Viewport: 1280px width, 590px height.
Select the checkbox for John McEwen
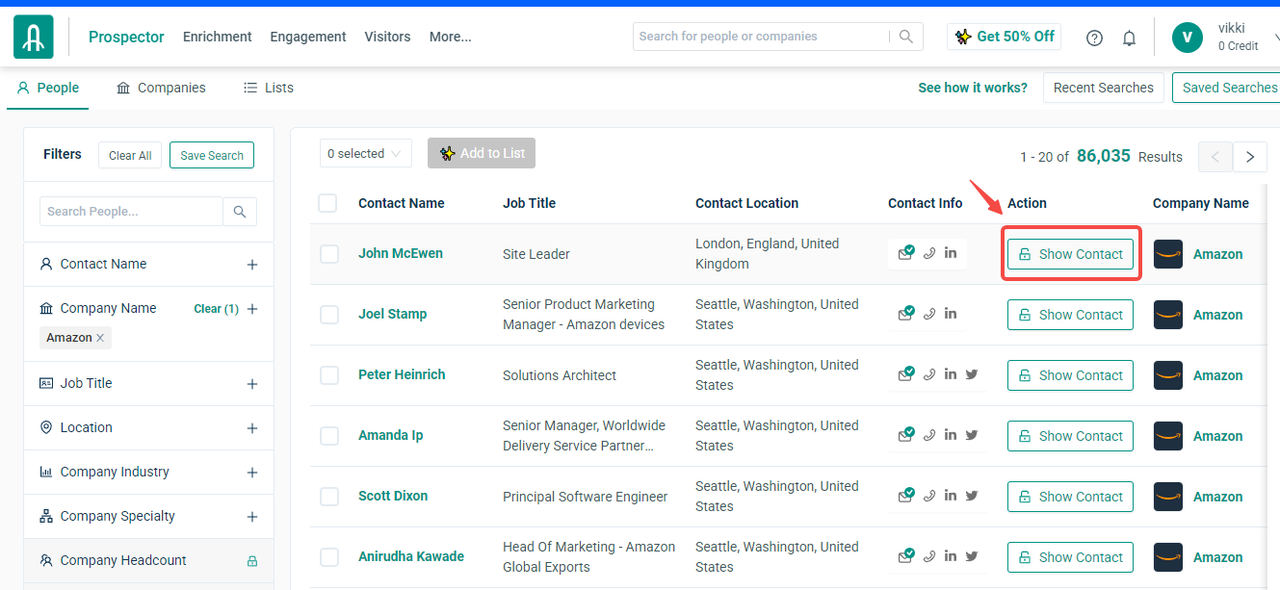(329, 254)
